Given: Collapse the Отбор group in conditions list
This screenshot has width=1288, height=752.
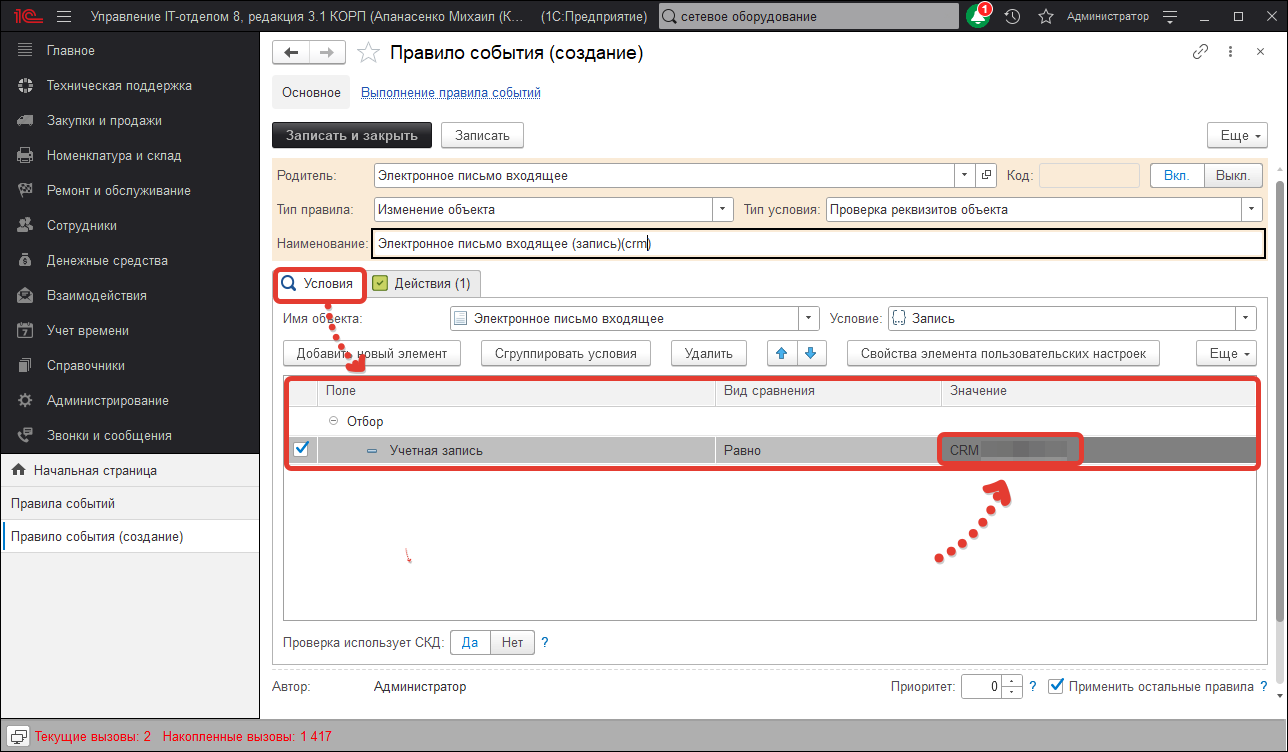Looking at the screenshot, I should click(332, 421).
